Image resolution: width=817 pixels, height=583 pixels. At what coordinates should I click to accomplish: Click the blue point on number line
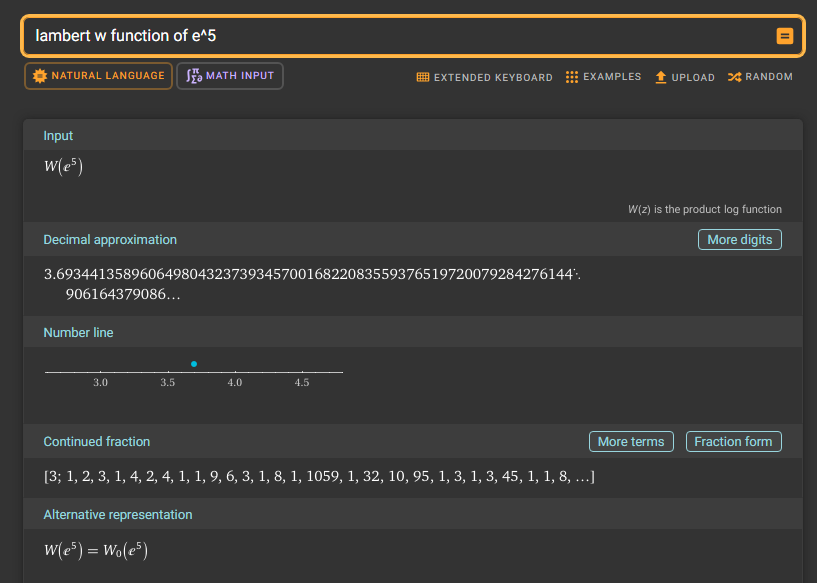click(x=194, y=363)
